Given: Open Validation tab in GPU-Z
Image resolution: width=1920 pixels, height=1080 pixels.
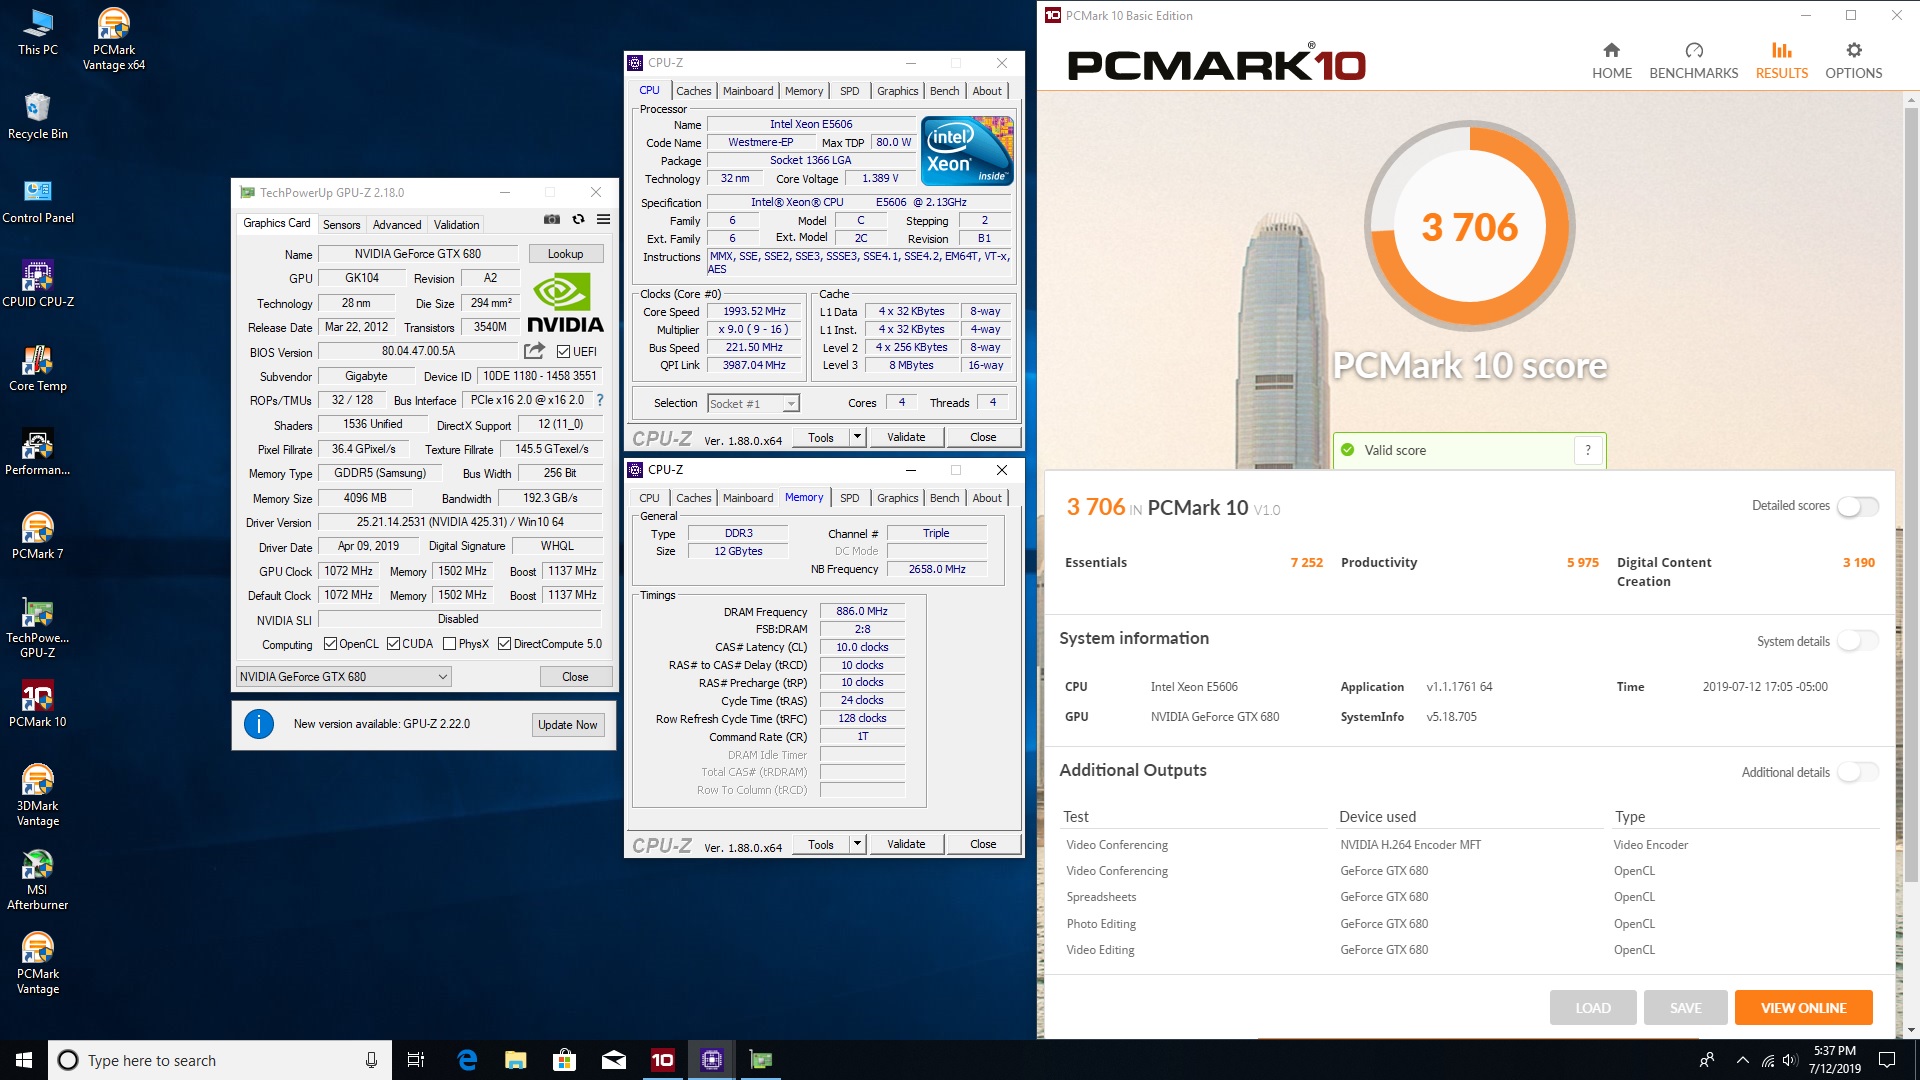Looking at the screenshot, I should [456, 225].
